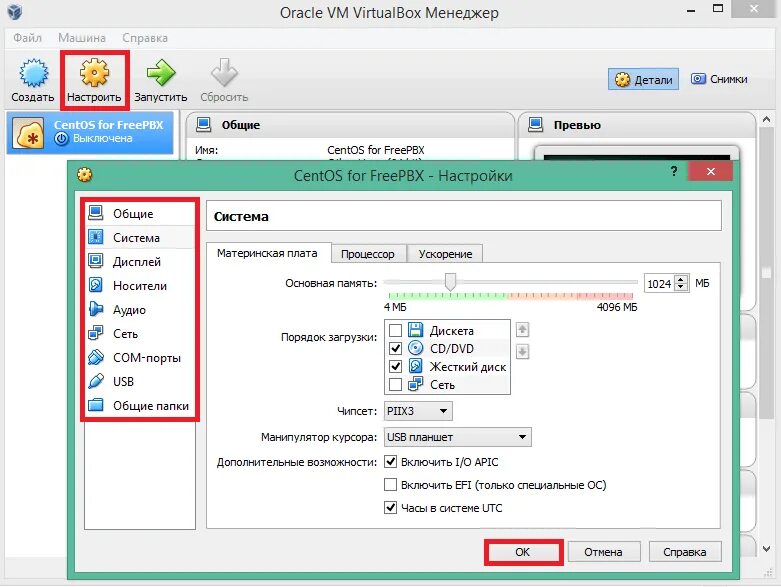Click the Сеть icon in boot order list
Viewport: 781px width, 587px height.
415,384
